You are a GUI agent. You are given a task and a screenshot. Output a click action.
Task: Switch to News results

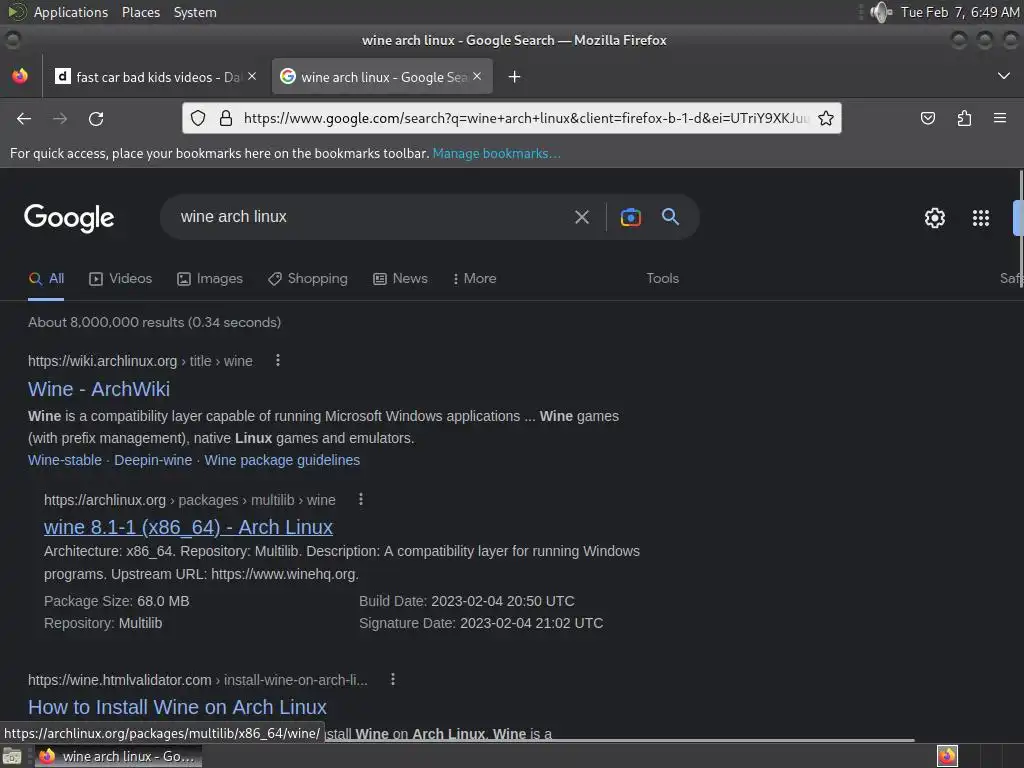400,279
